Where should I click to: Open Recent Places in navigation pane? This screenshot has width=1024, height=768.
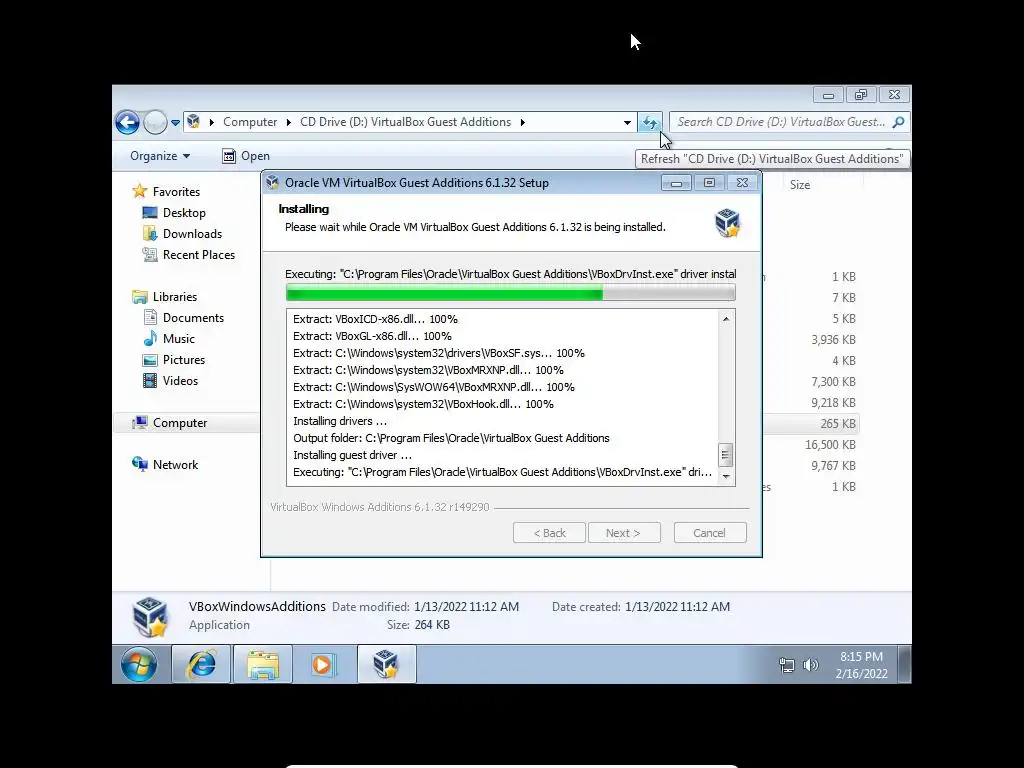(199, 255)
